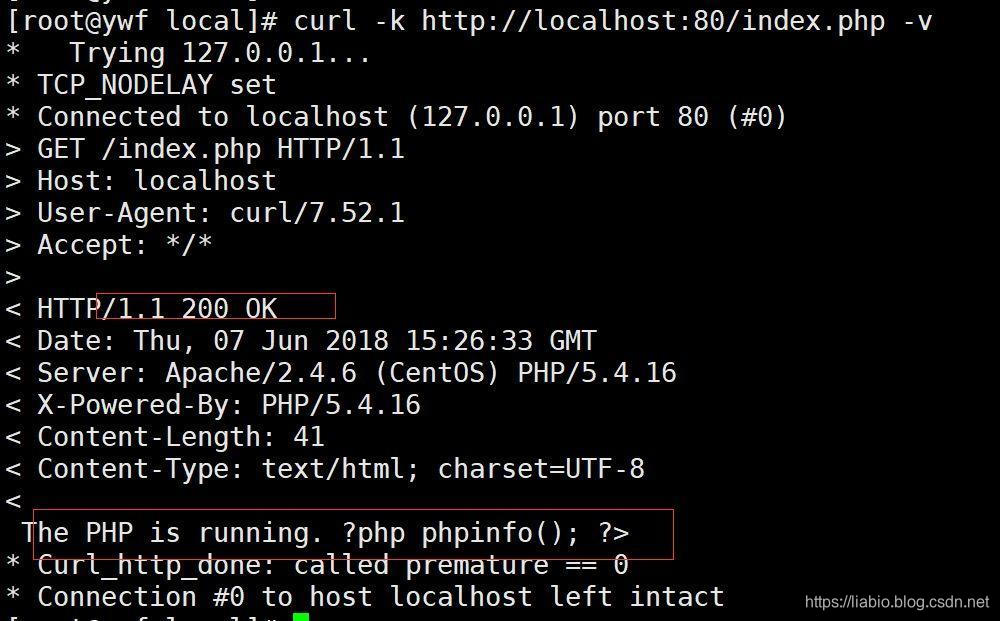Click the Curl_http_done: called premature line
The height and width of the screenshot is (621, 1000).
tap(333, 564)
